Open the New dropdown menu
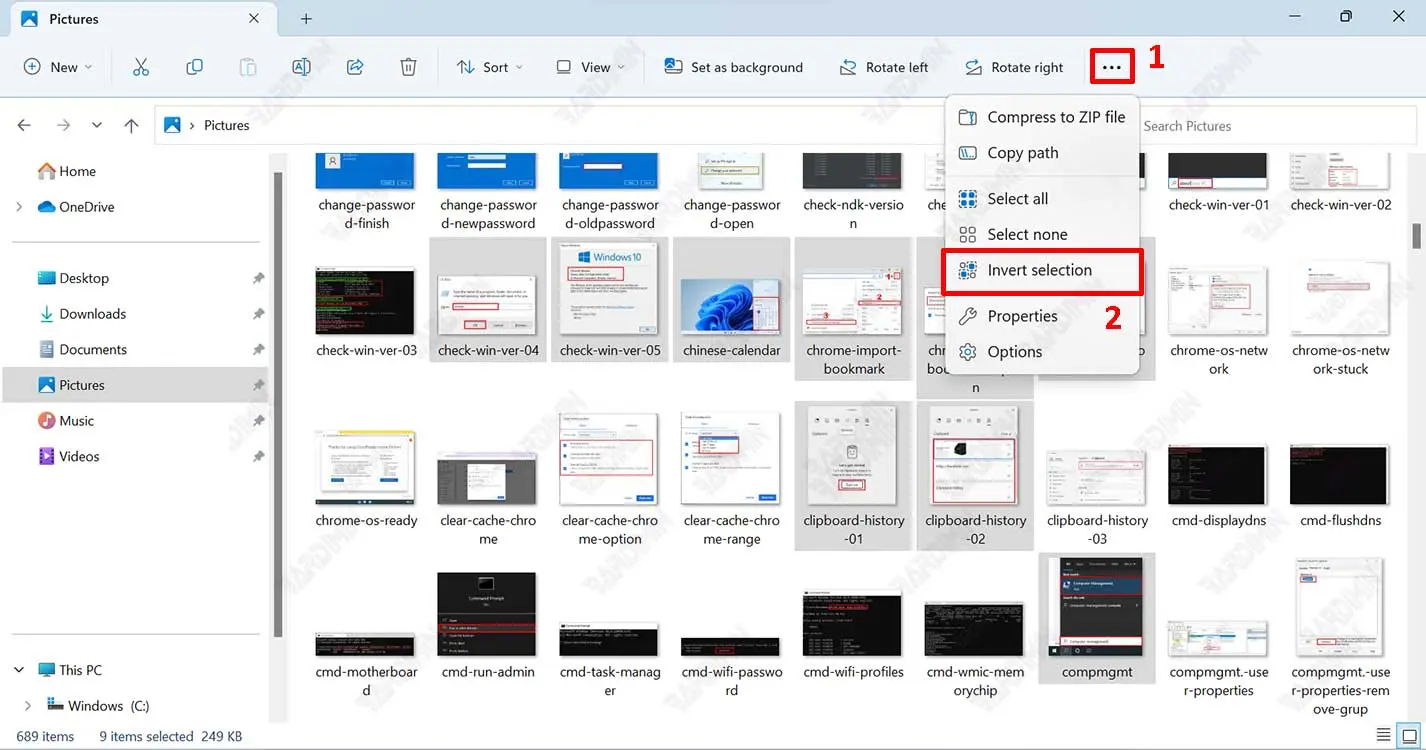The height and width of the screenshot is (750, 1426). 58,67
